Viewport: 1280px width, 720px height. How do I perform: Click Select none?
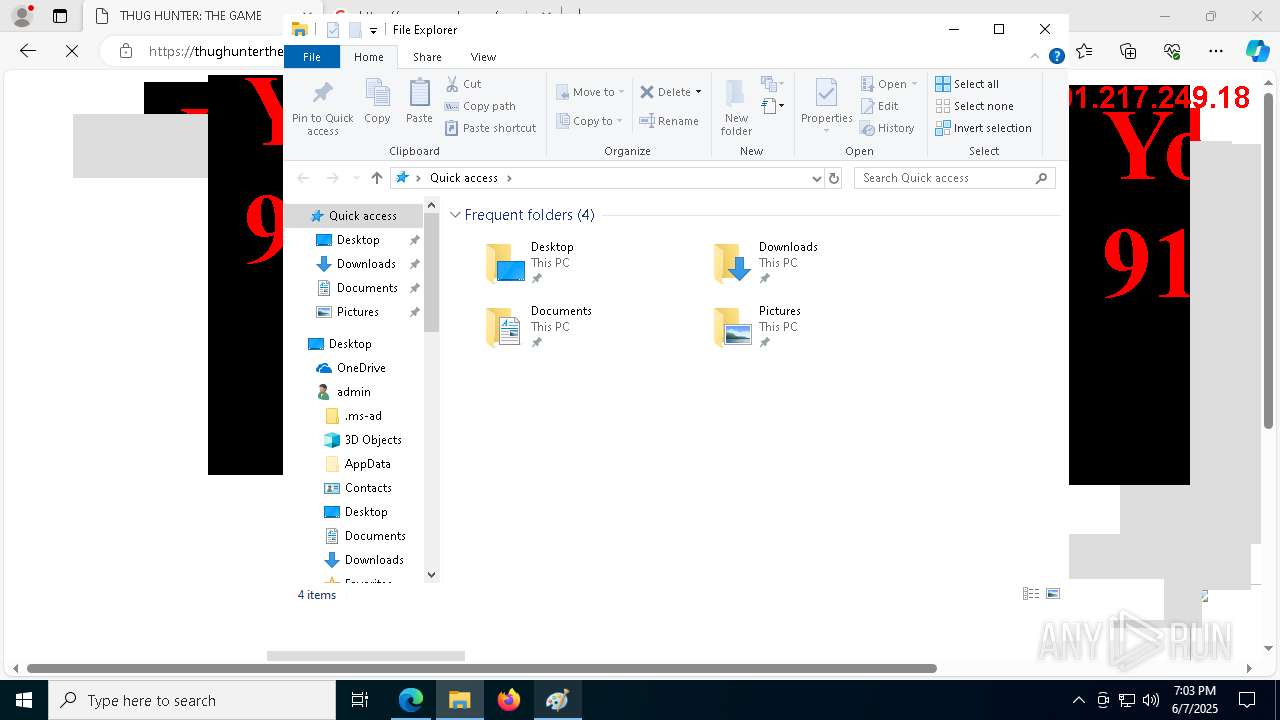(975, 106)
